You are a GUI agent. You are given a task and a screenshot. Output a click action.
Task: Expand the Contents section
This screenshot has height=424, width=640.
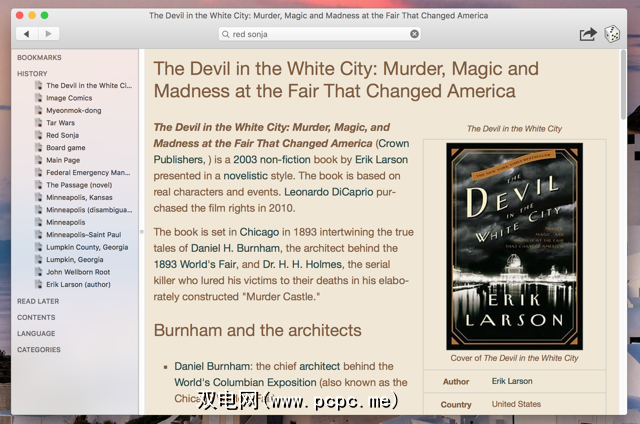point(36,317)
